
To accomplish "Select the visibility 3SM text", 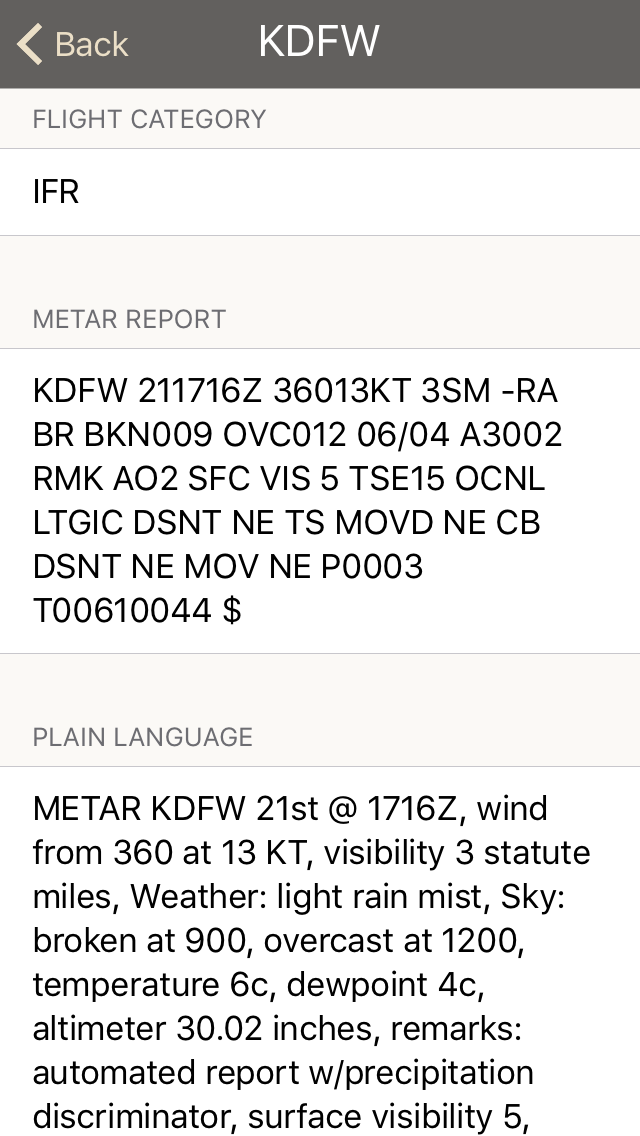I will [x=464, y=390].
